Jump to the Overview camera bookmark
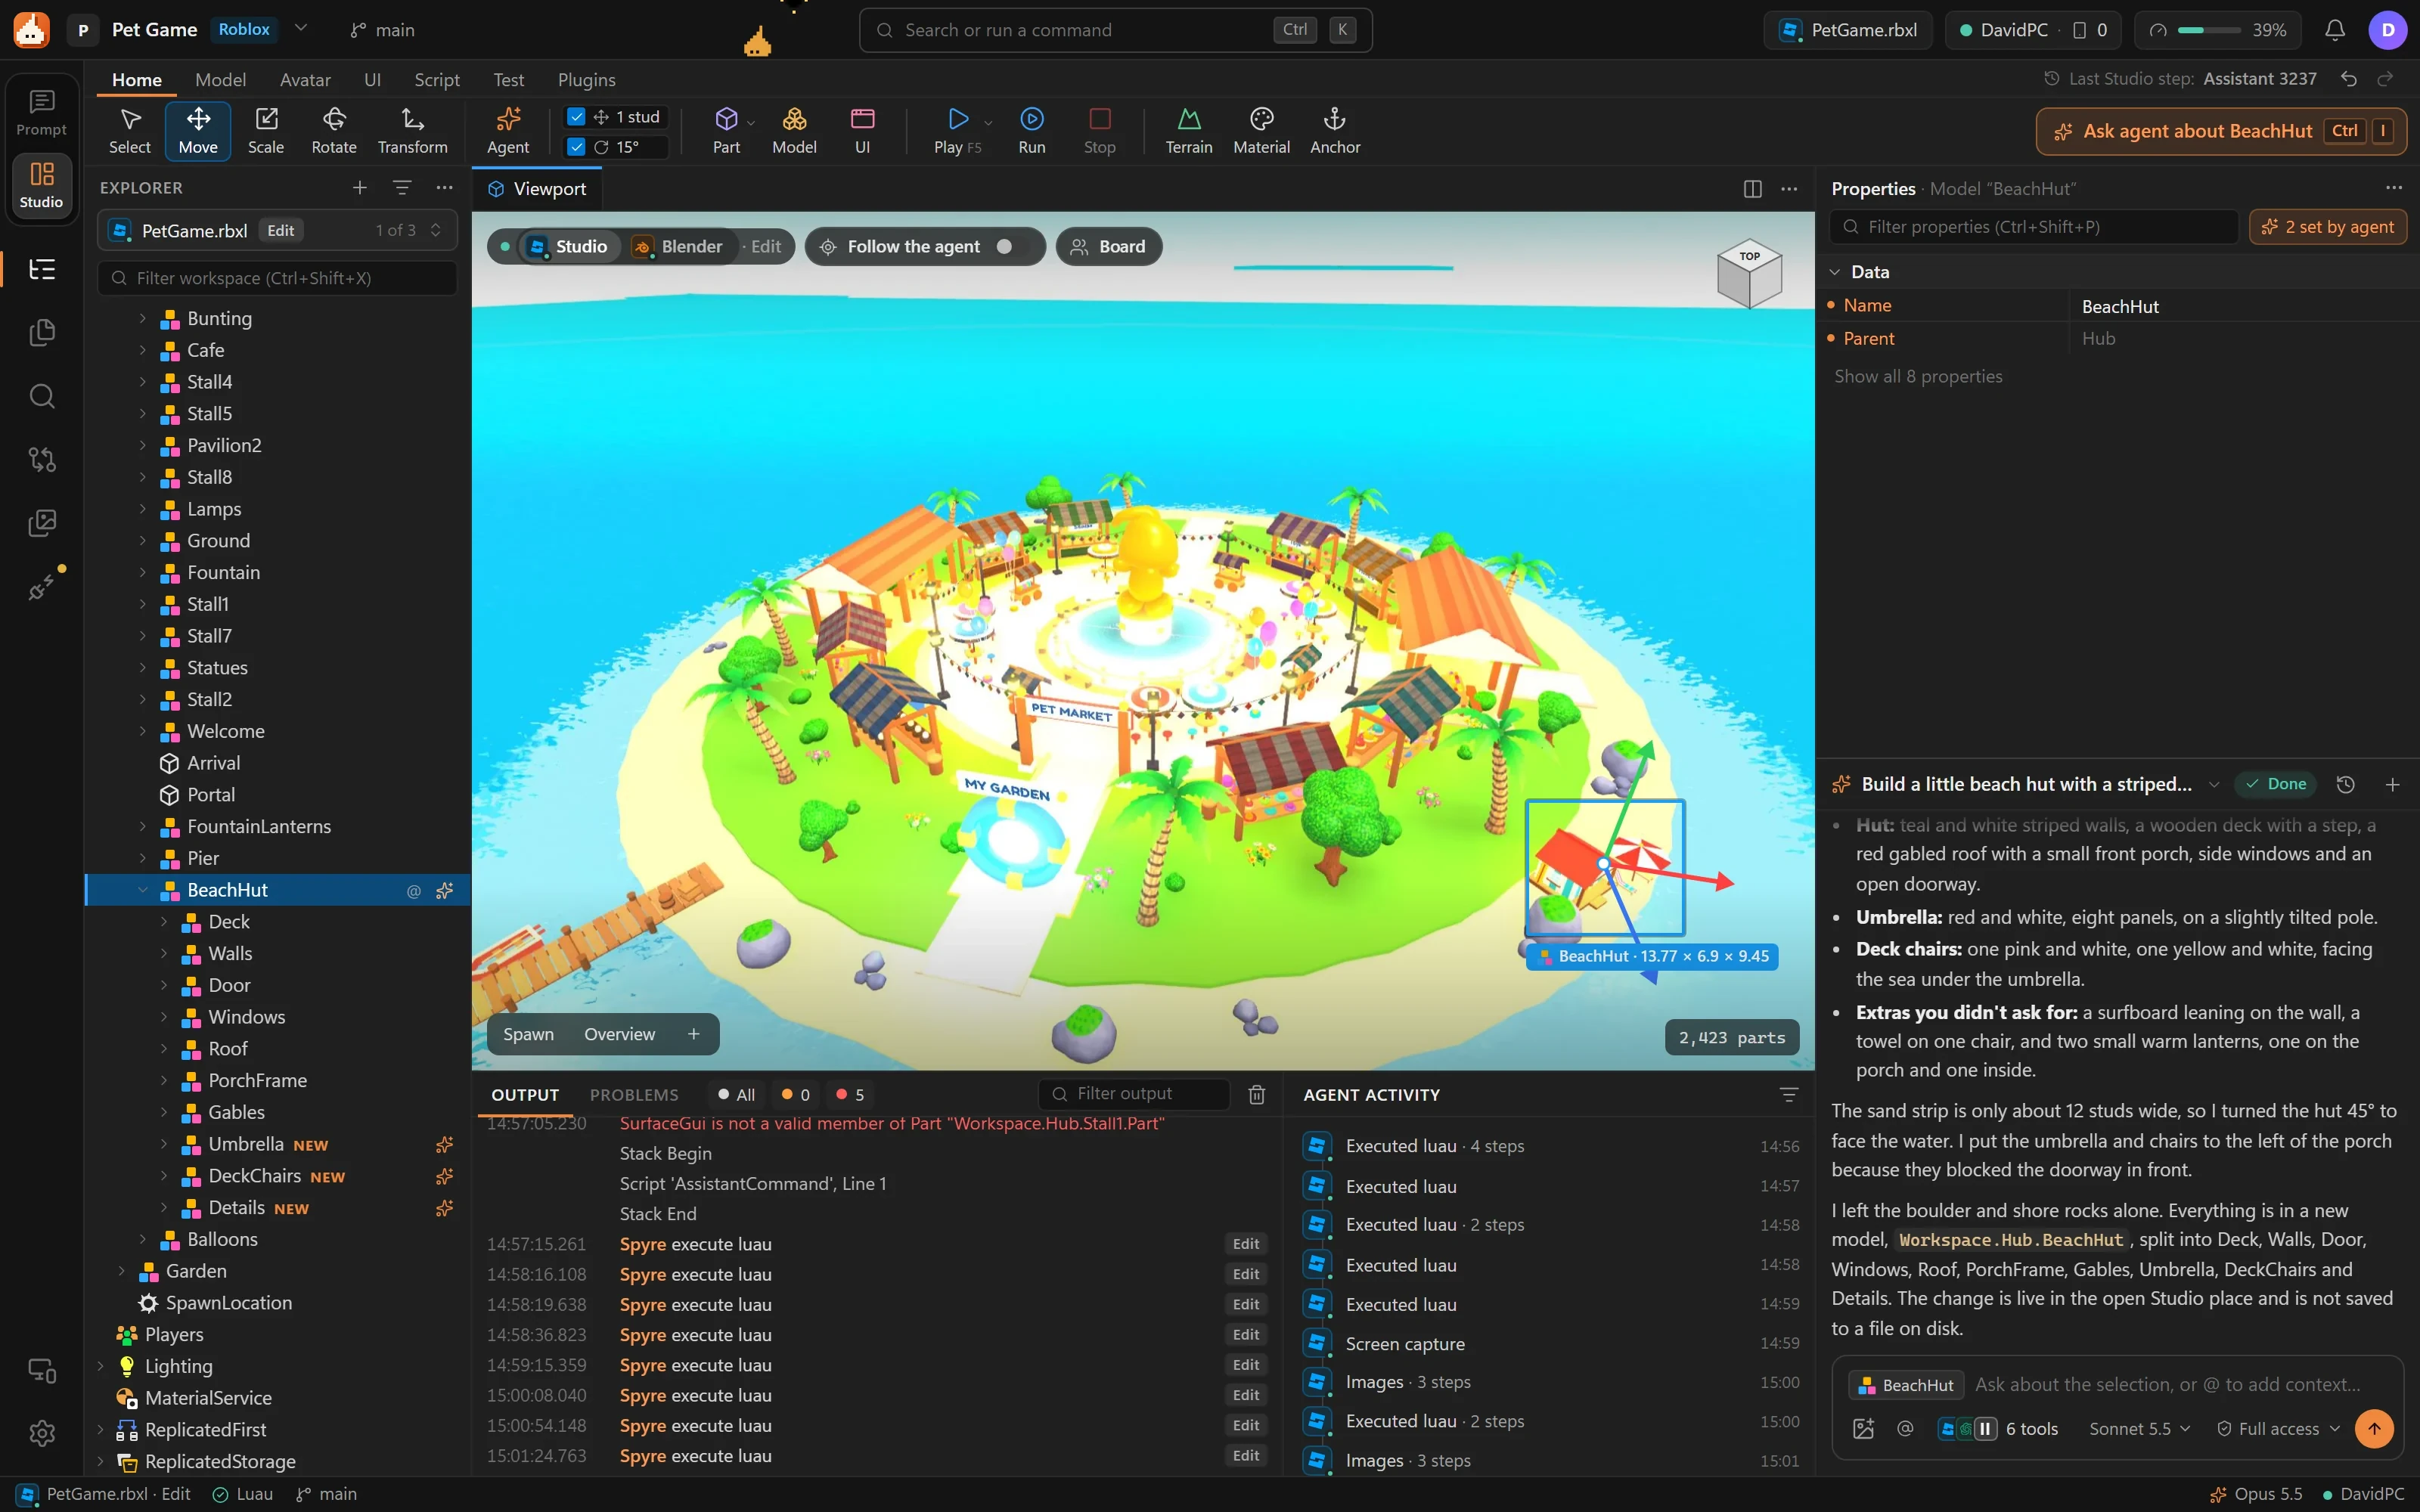This screenshot has height=1512, width=2420. (619, 1034)
